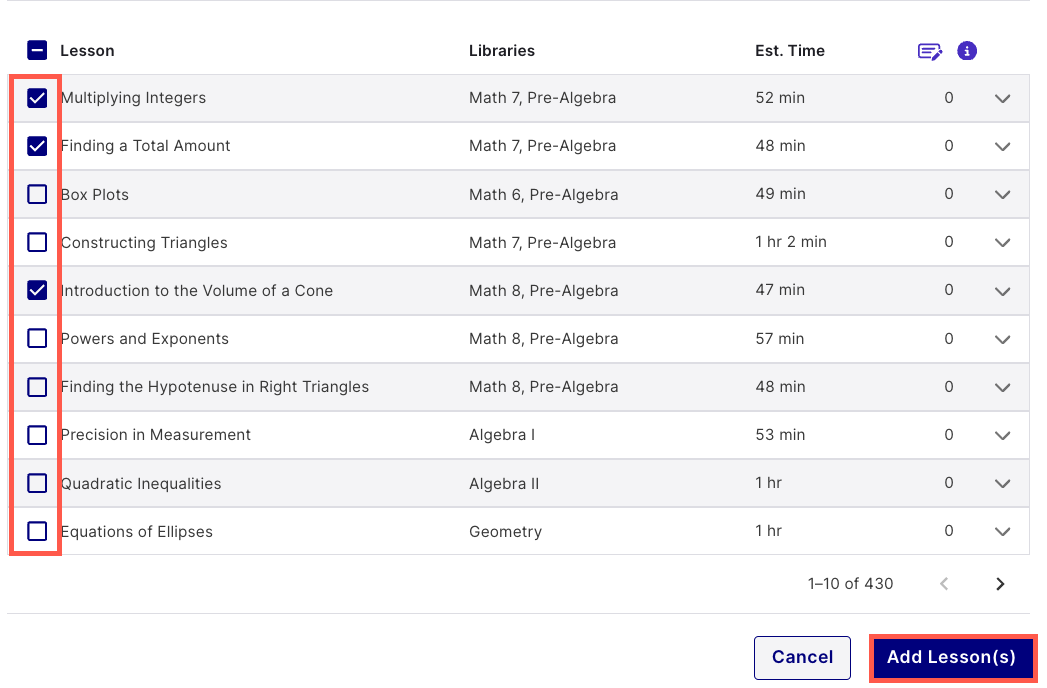Go to the next page of lessons

tap(1000, 583)
